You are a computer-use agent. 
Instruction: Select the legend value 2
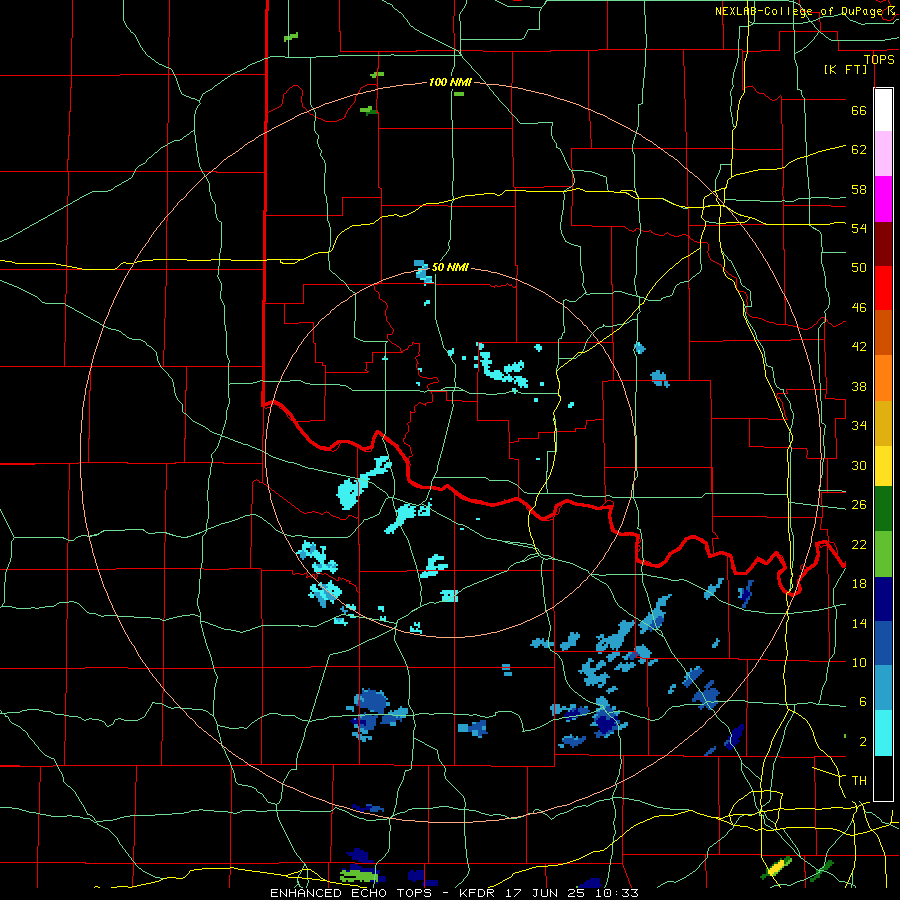862,742
